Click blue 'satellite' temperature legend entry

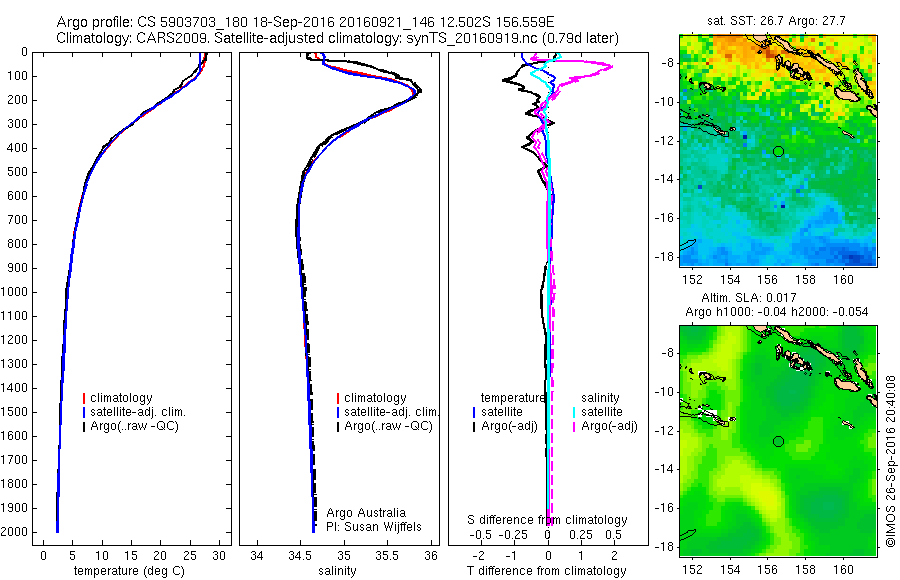(x=502, y=412)
